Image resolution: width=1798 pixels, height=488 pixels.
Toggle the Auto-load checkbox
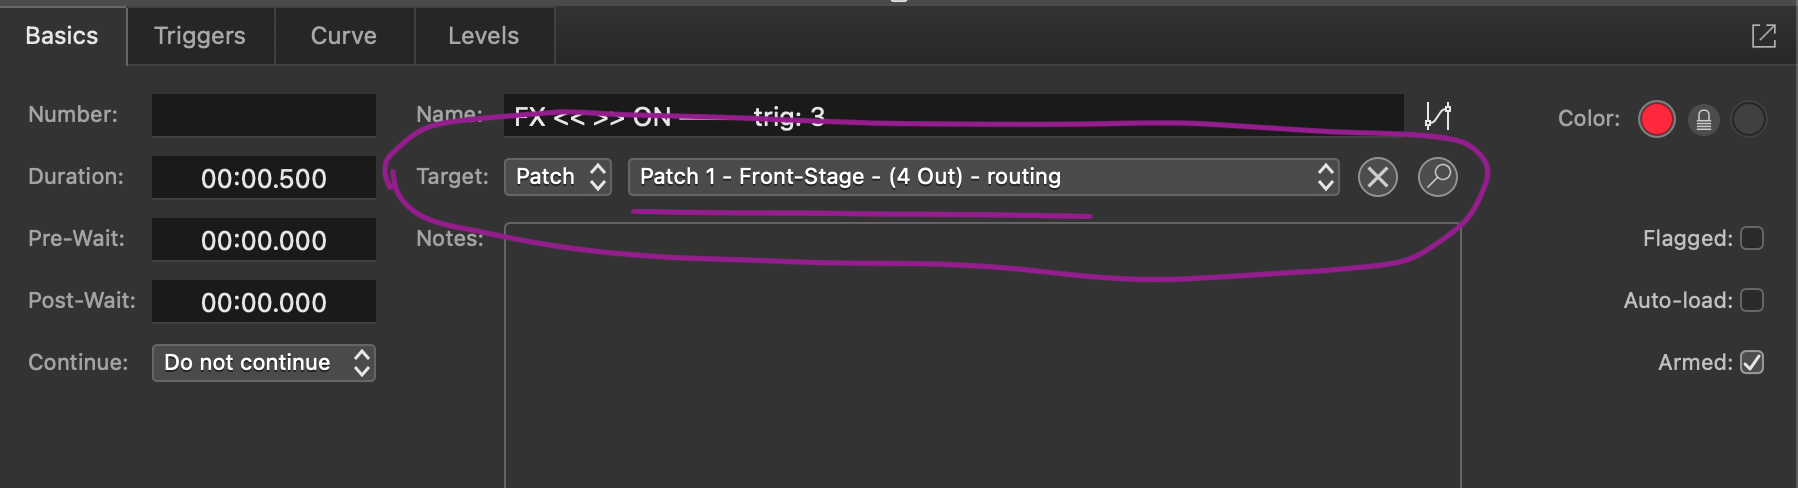(1752, 300)
